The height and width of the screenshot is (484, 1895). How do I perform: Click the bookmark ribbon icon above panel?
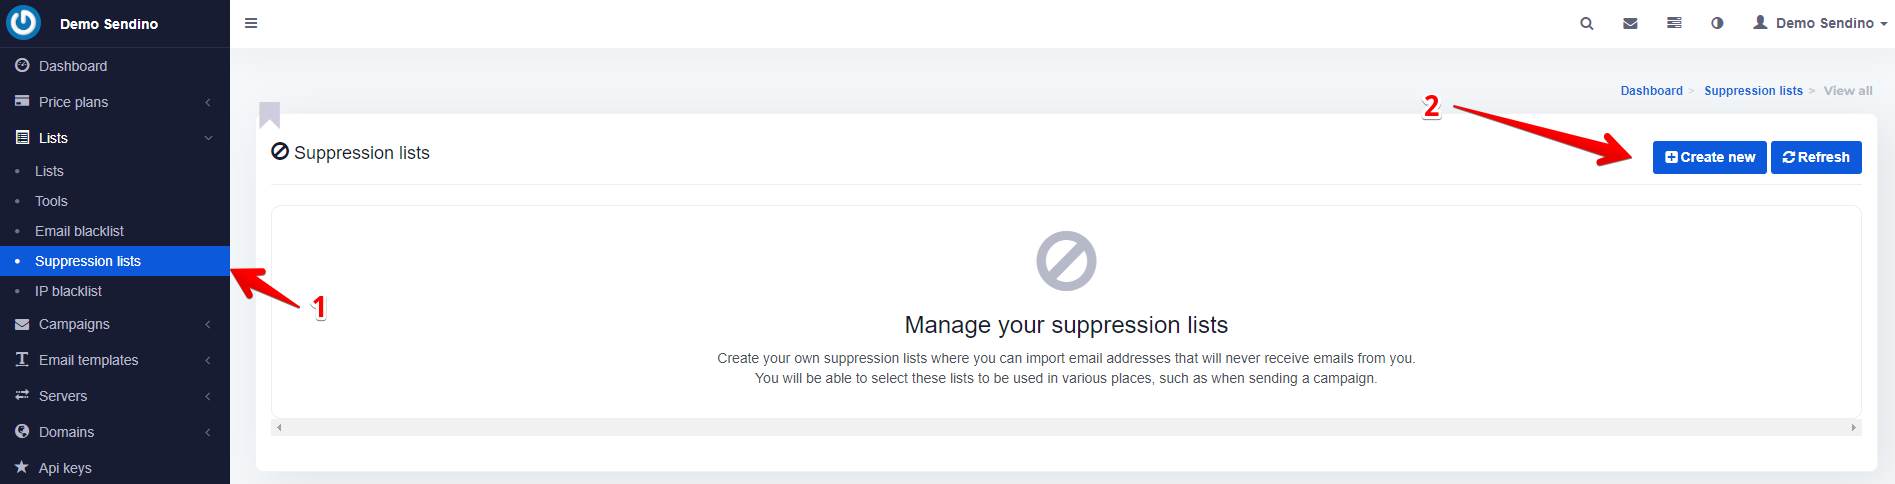[x=269, y=115]
